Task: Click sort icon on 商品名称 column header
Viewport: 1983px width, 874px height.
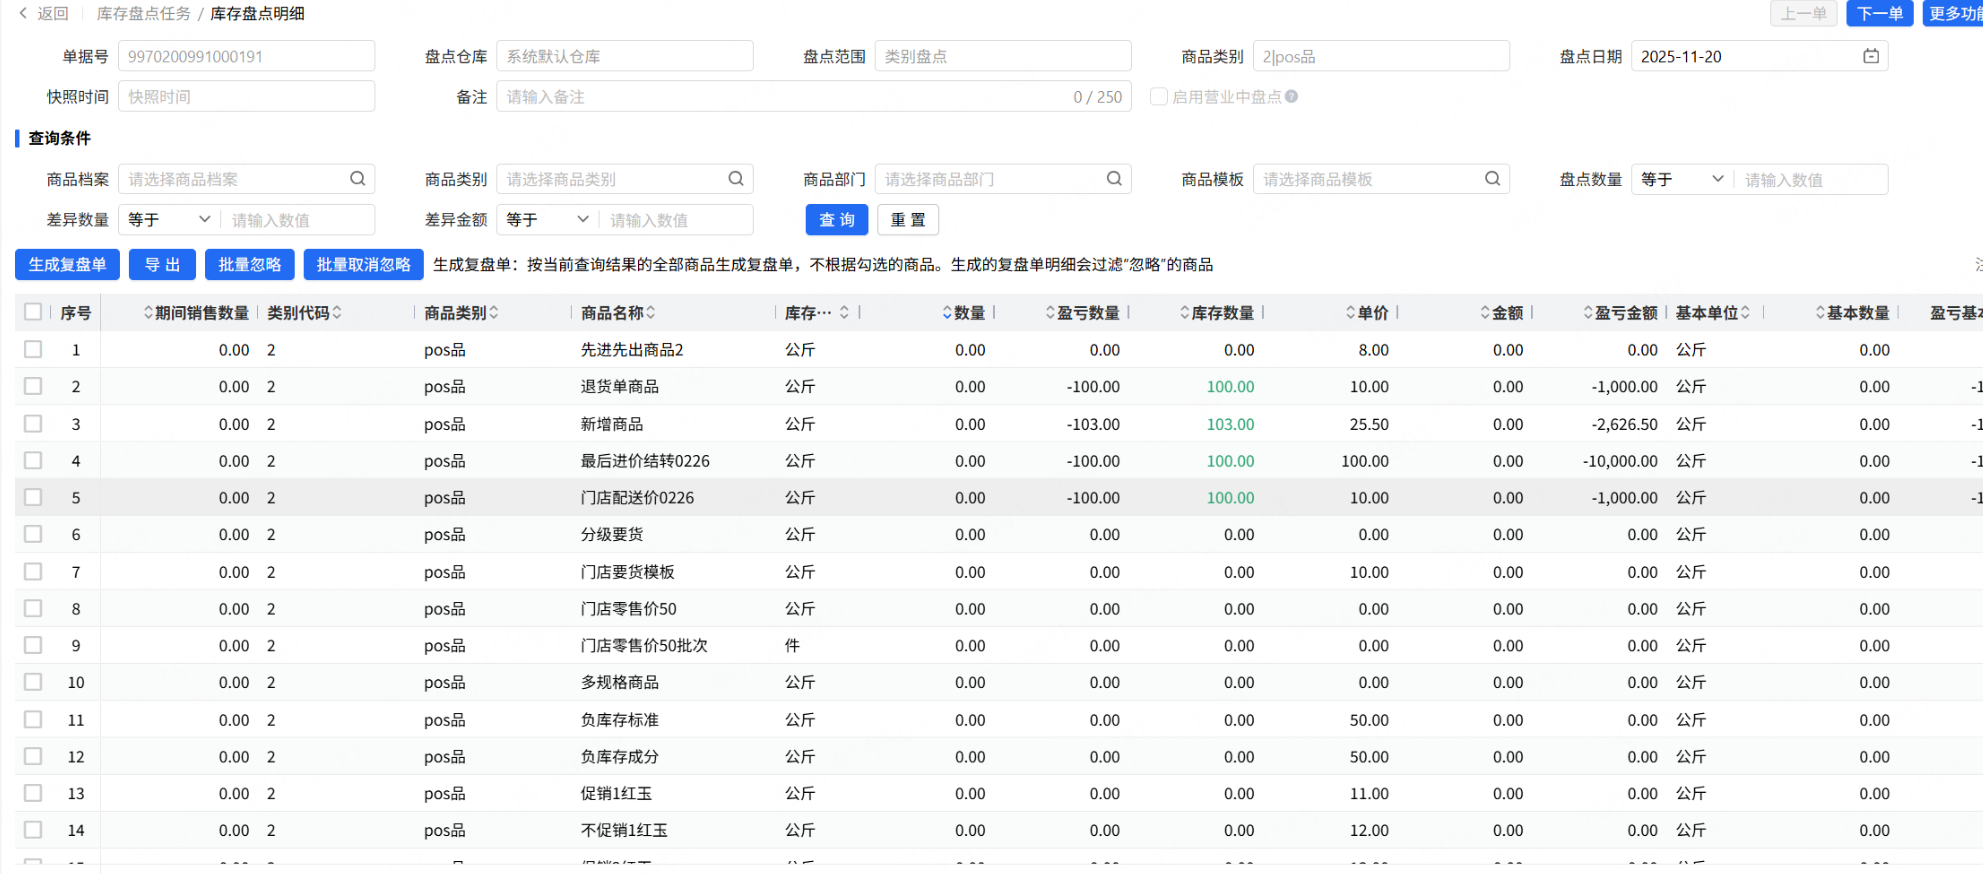Action: tap(651, 313)
